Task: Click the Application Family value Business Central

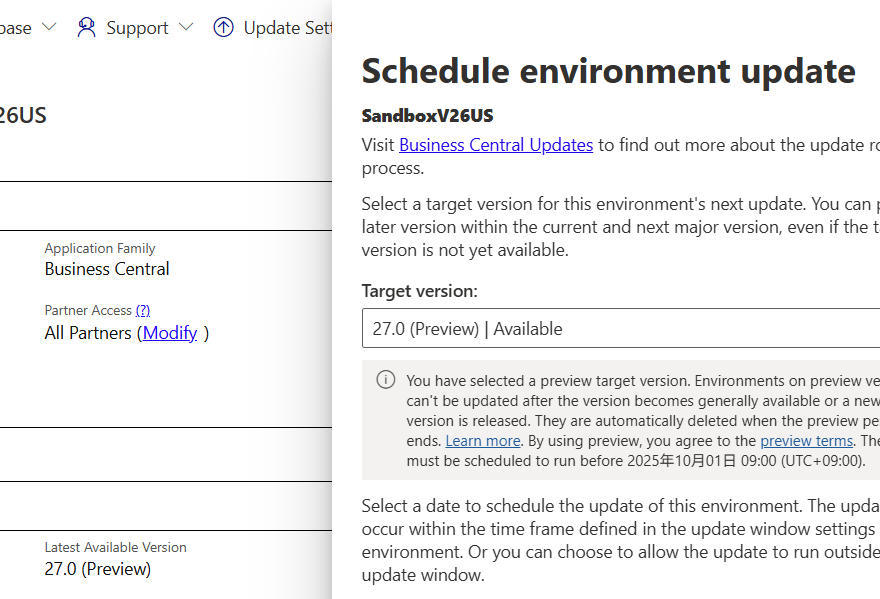Action: pos(107,269)
